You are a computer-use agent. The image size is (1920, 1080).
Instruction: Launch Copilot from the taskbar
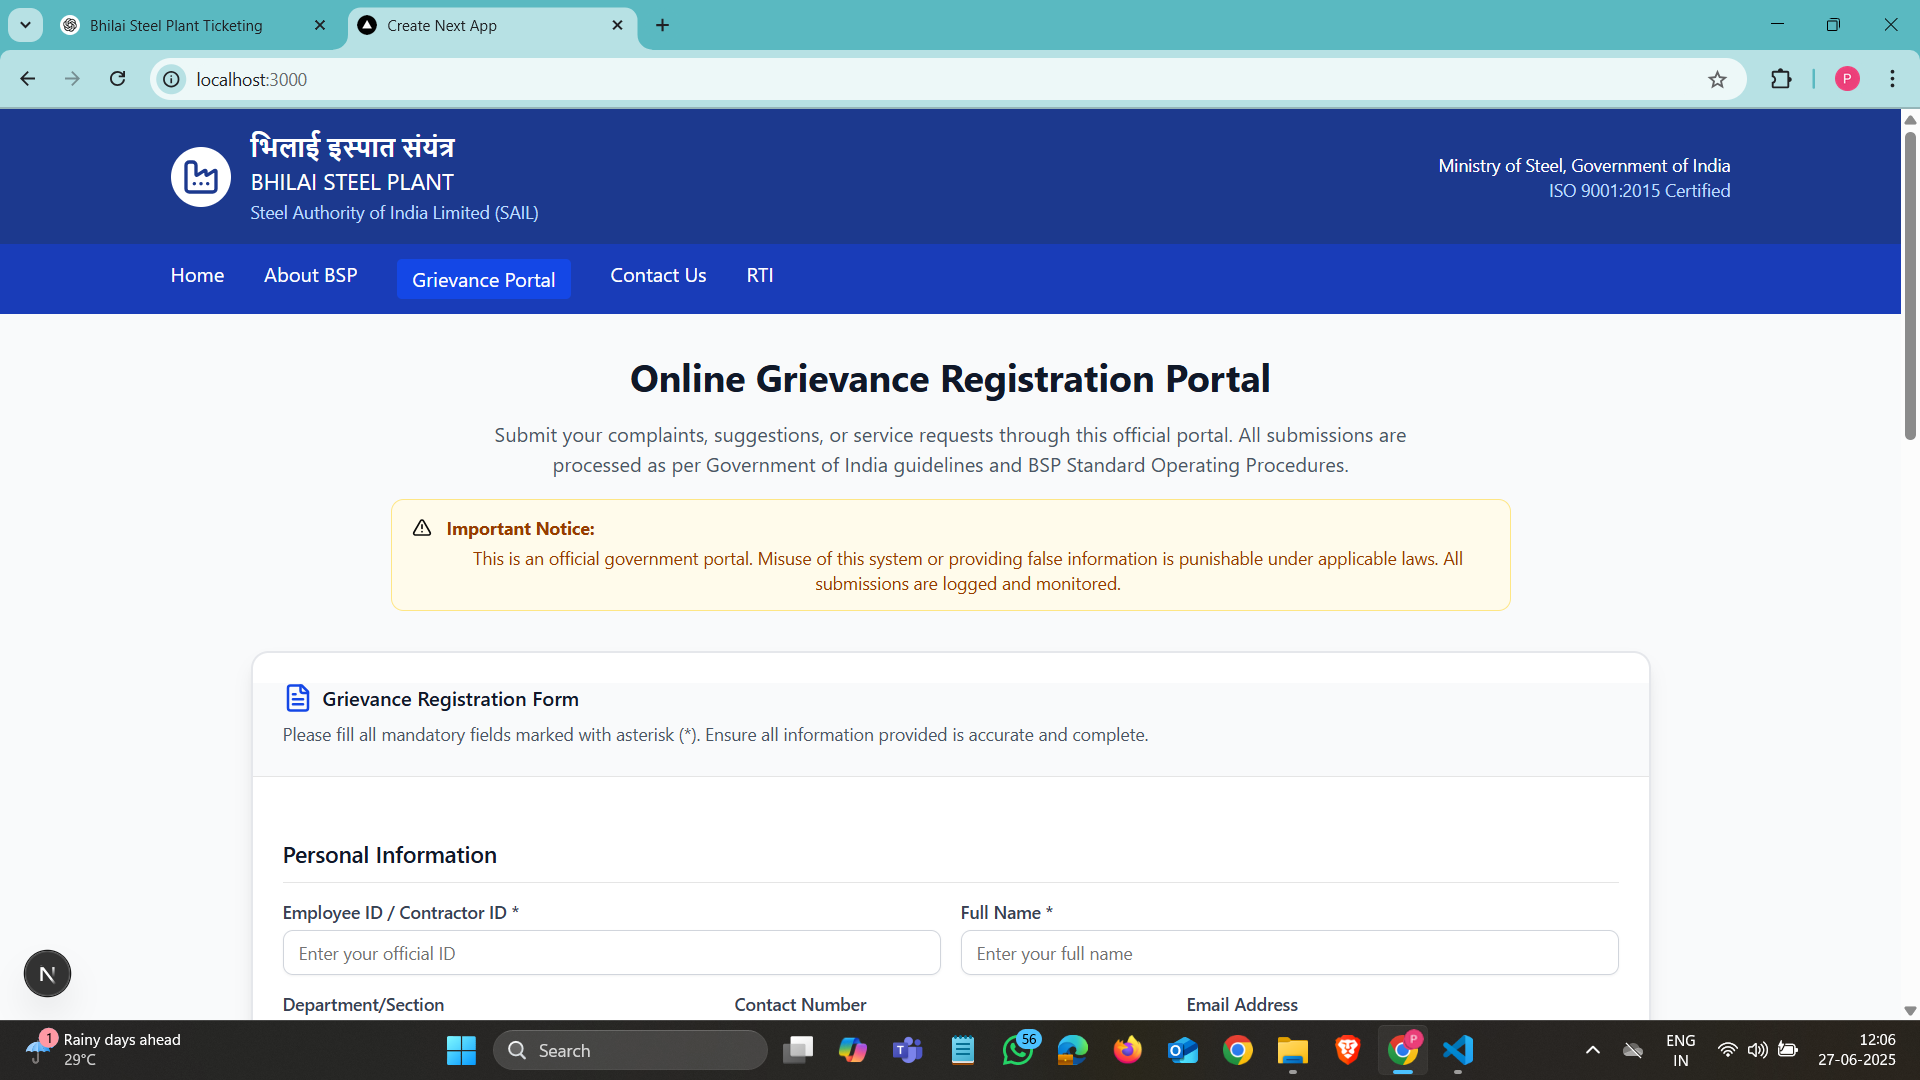pos(853,1050)
